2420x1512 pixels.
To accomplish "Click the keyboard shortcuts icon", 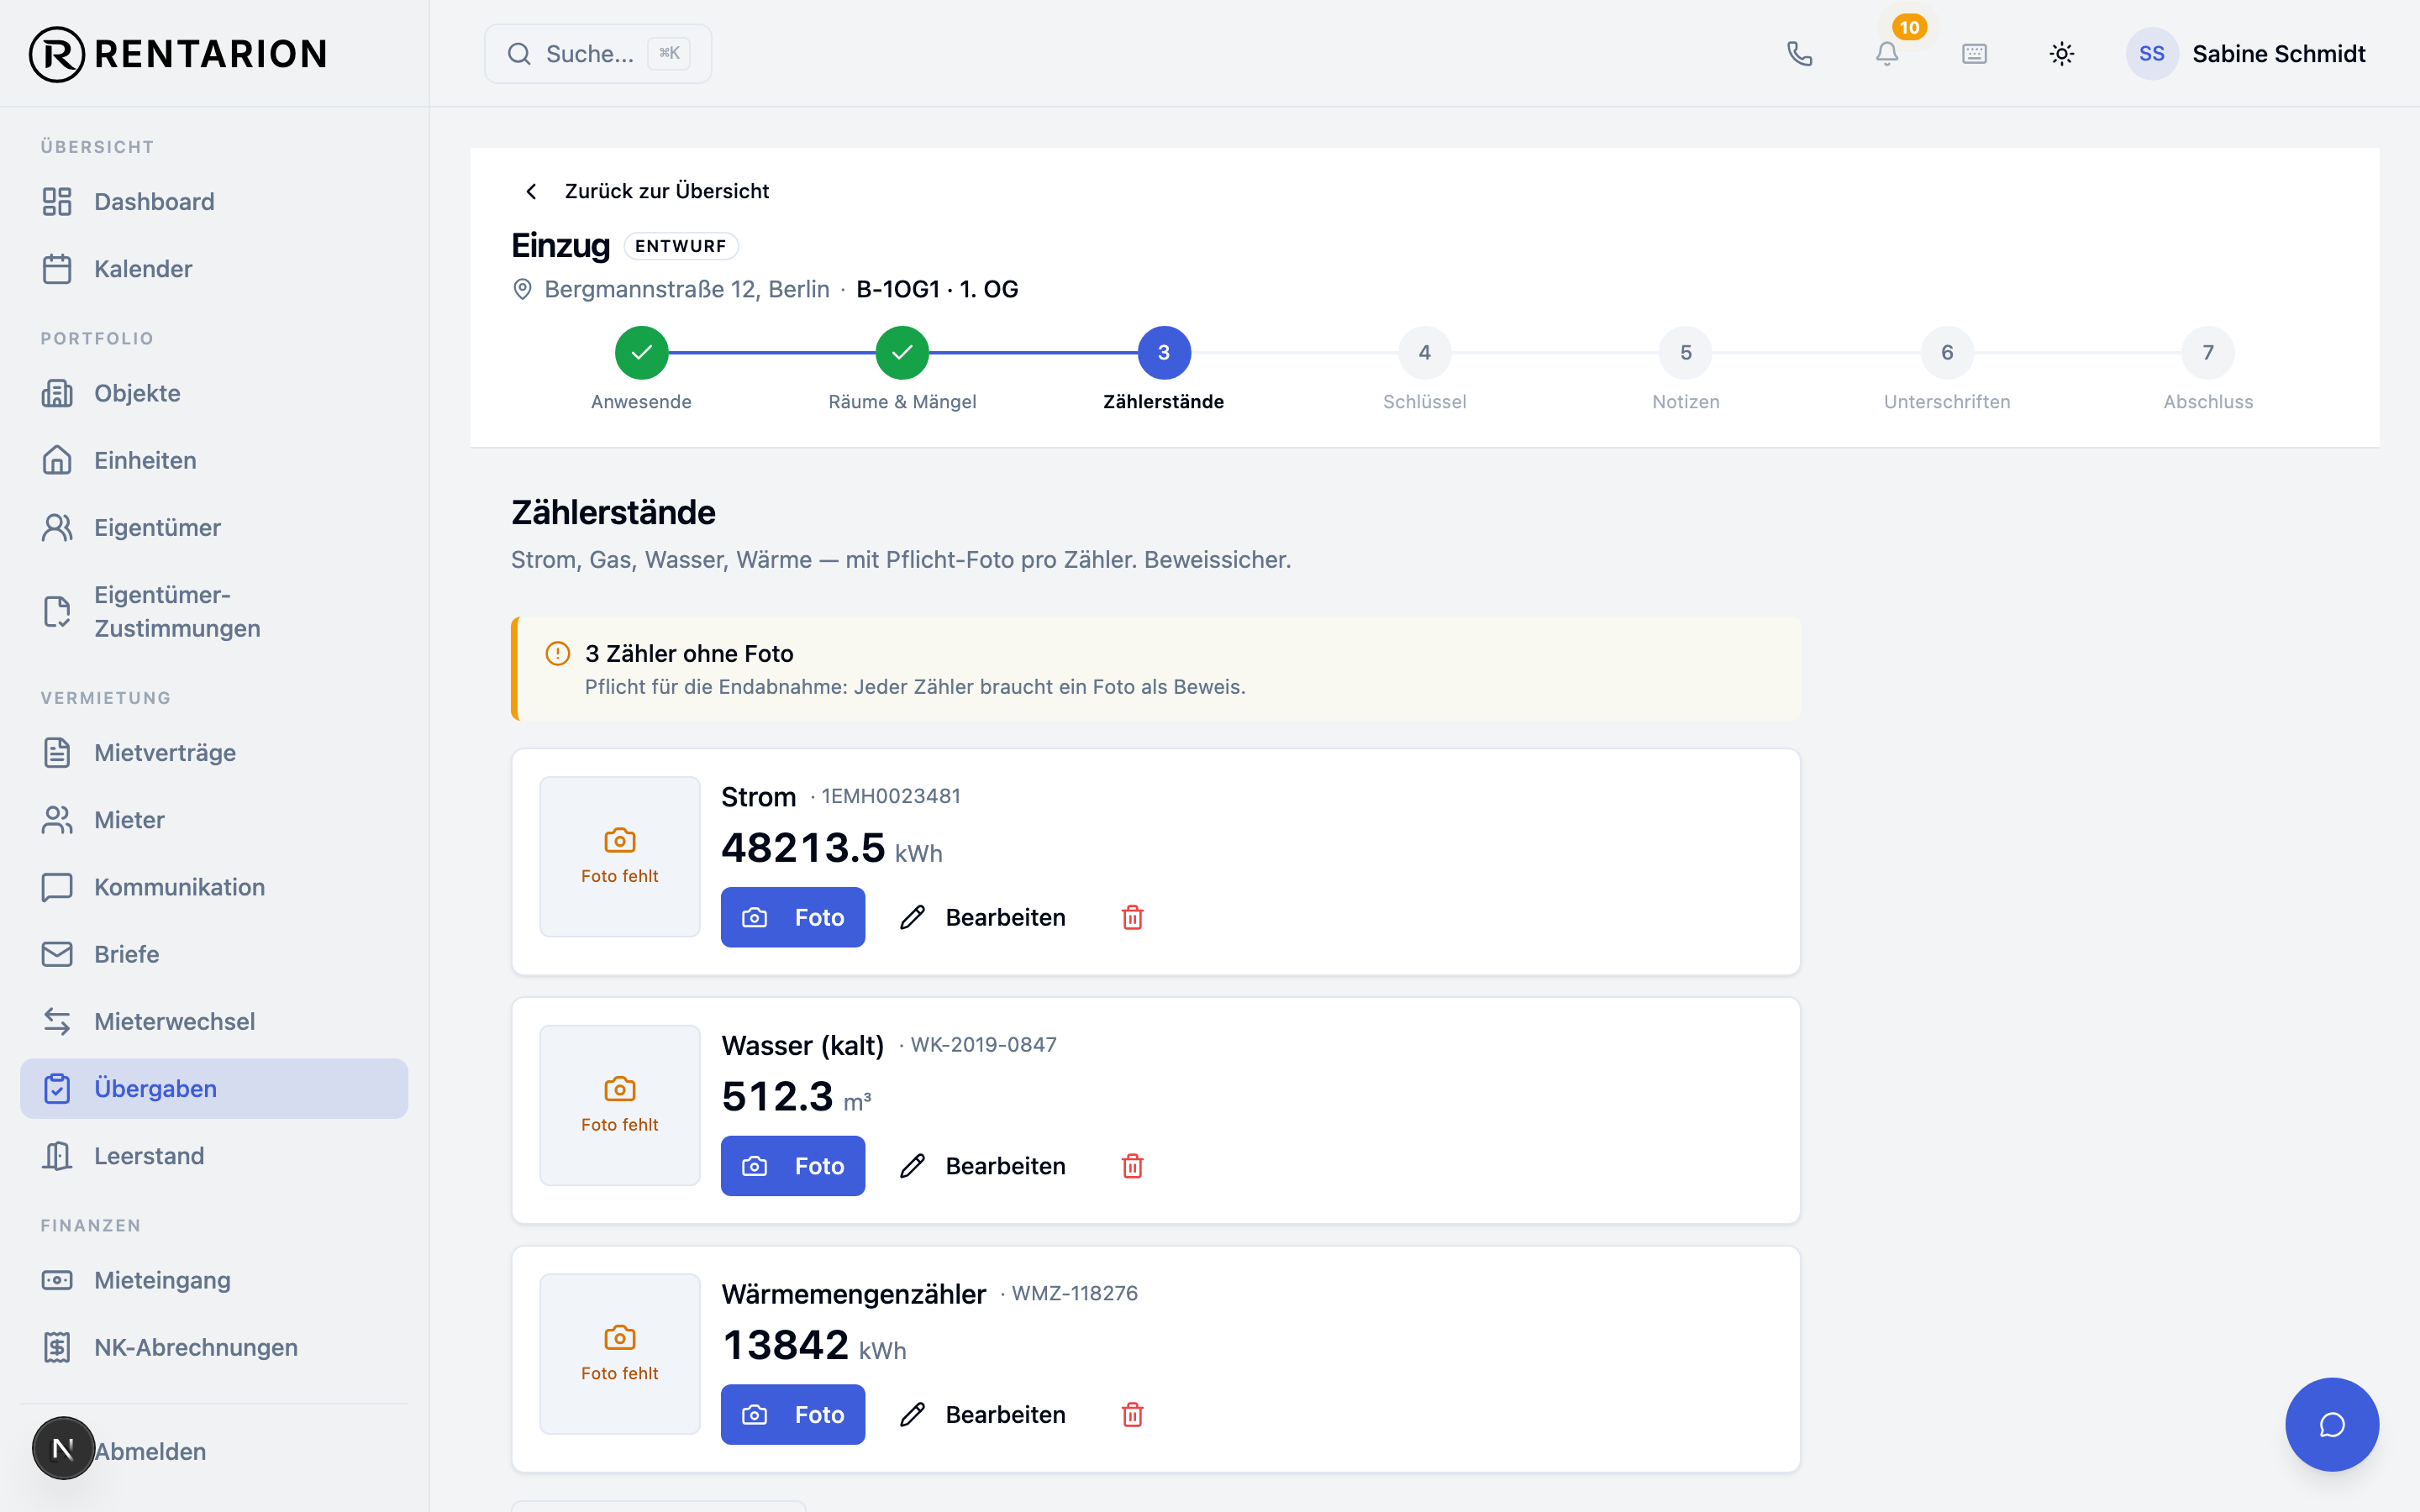I will point(1974,54).
